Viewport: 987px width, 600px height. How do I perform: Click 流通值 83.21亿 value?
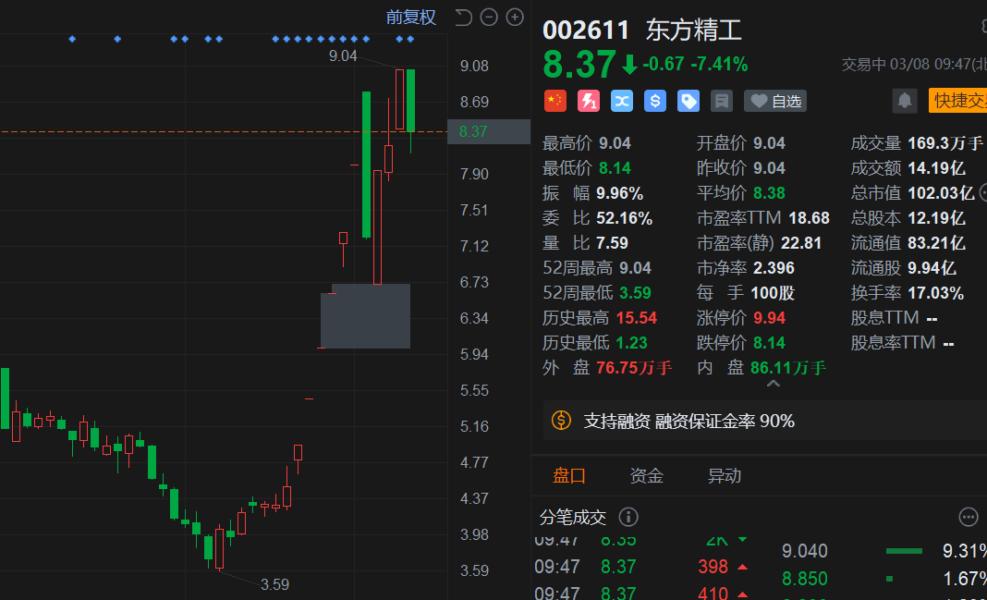pos(936,243)
